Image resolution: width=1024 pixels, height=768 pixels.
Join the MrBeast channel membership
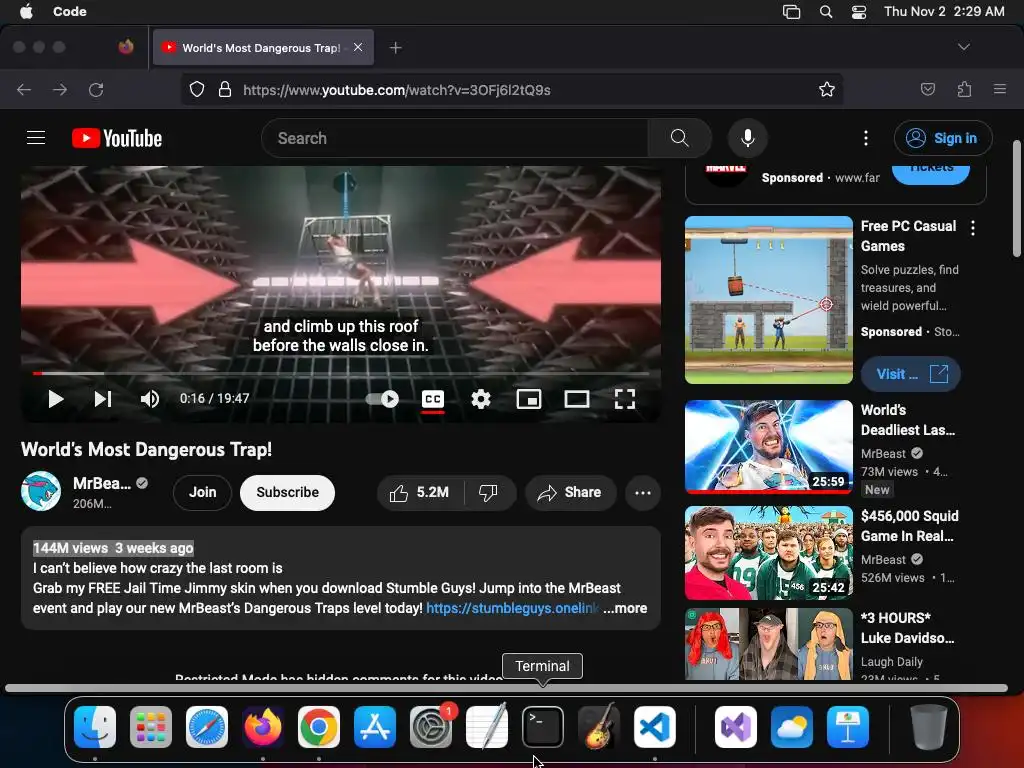coord(202,492)
